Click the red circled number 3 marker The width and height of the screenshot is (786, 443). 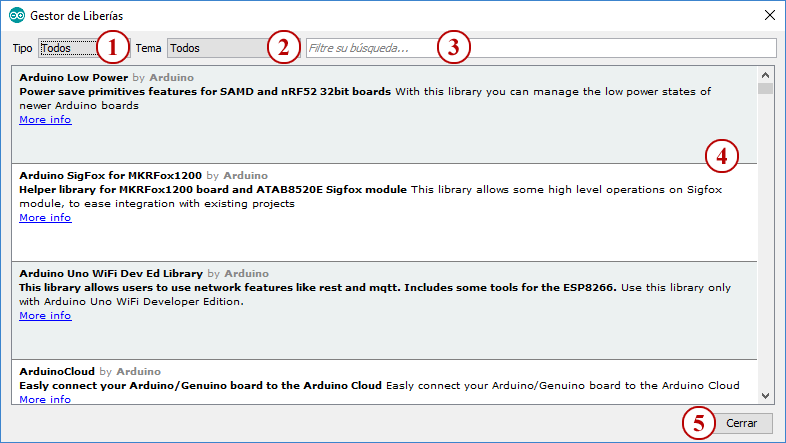453,47
